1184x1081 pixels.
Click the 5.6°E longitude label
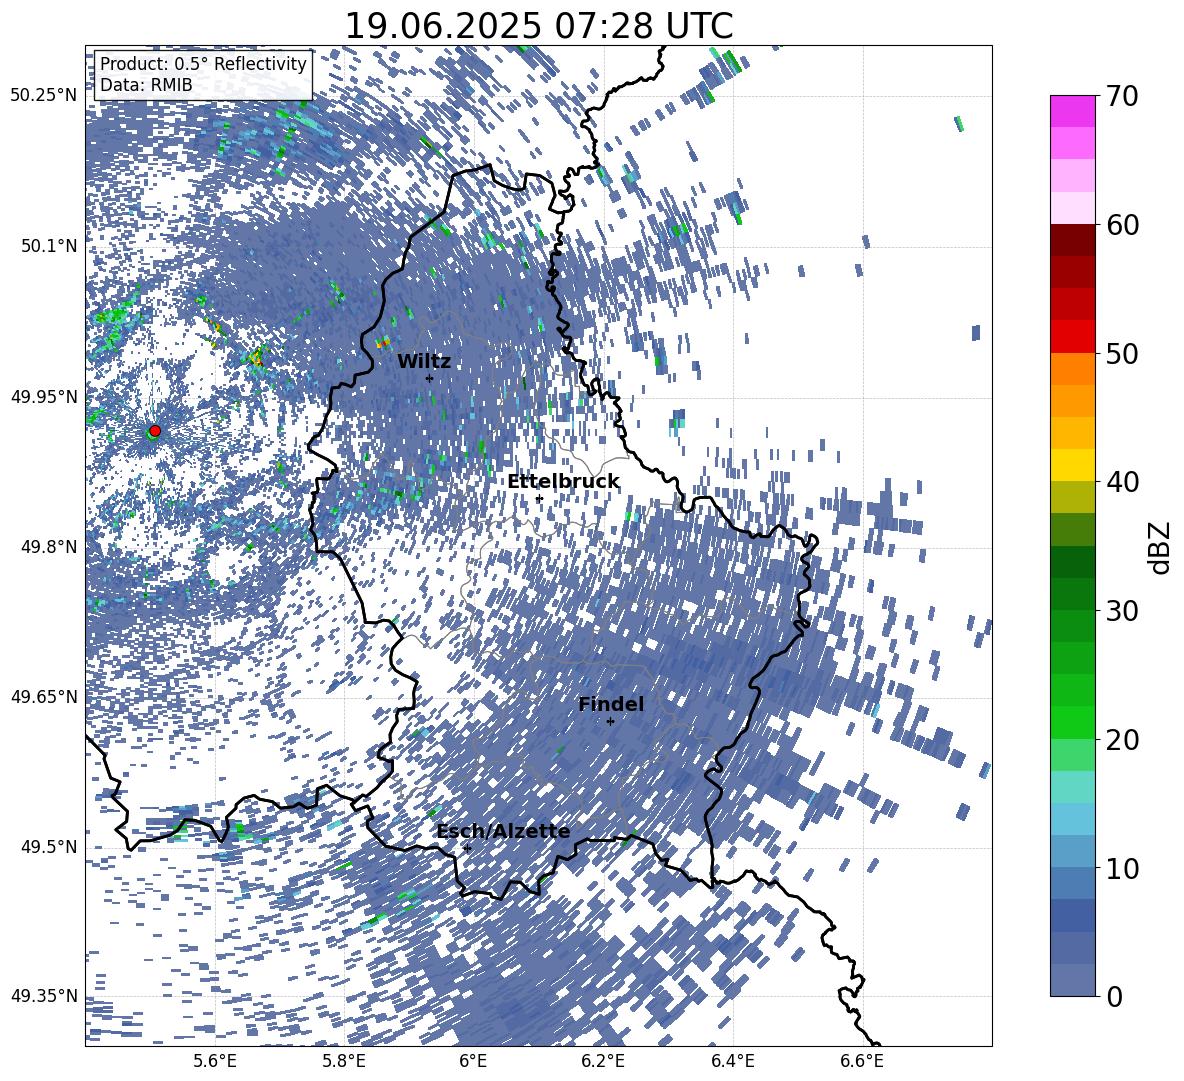[215, 1061]
